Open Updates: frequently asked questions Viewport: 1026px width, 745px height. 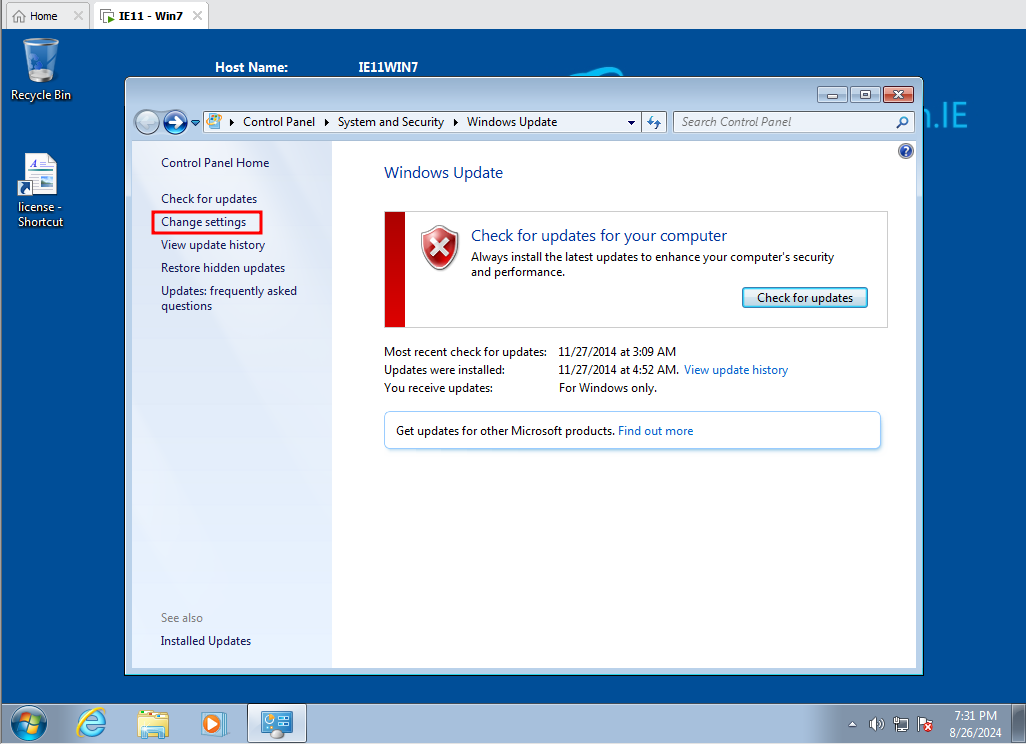tap(229, 298)
